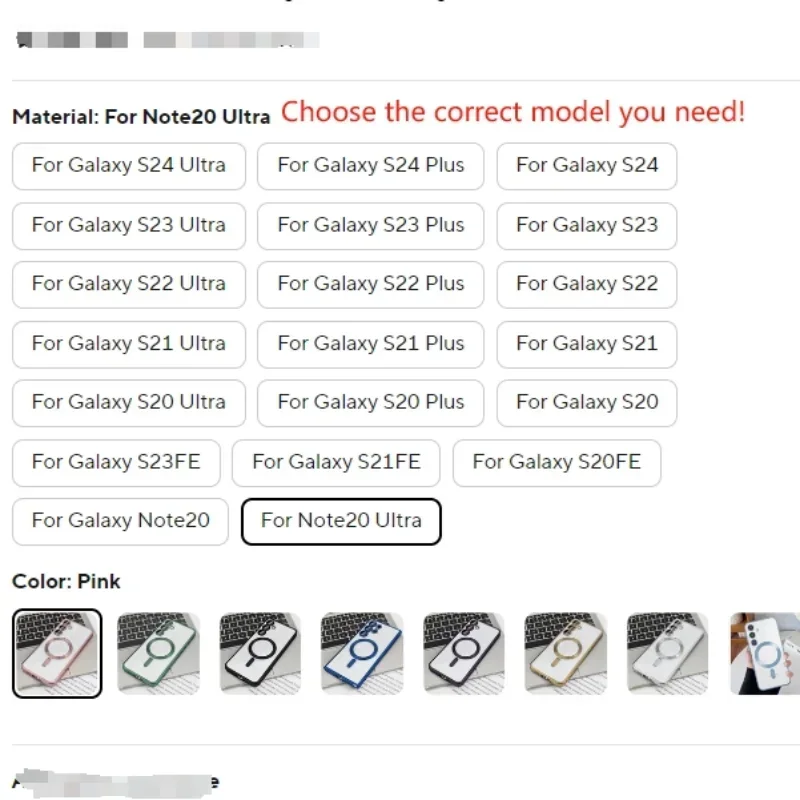The width and height of the screenshot is (800, 800).
Task: Pick the For Galaxy Note20 model
Action: (x=121, y=521)
